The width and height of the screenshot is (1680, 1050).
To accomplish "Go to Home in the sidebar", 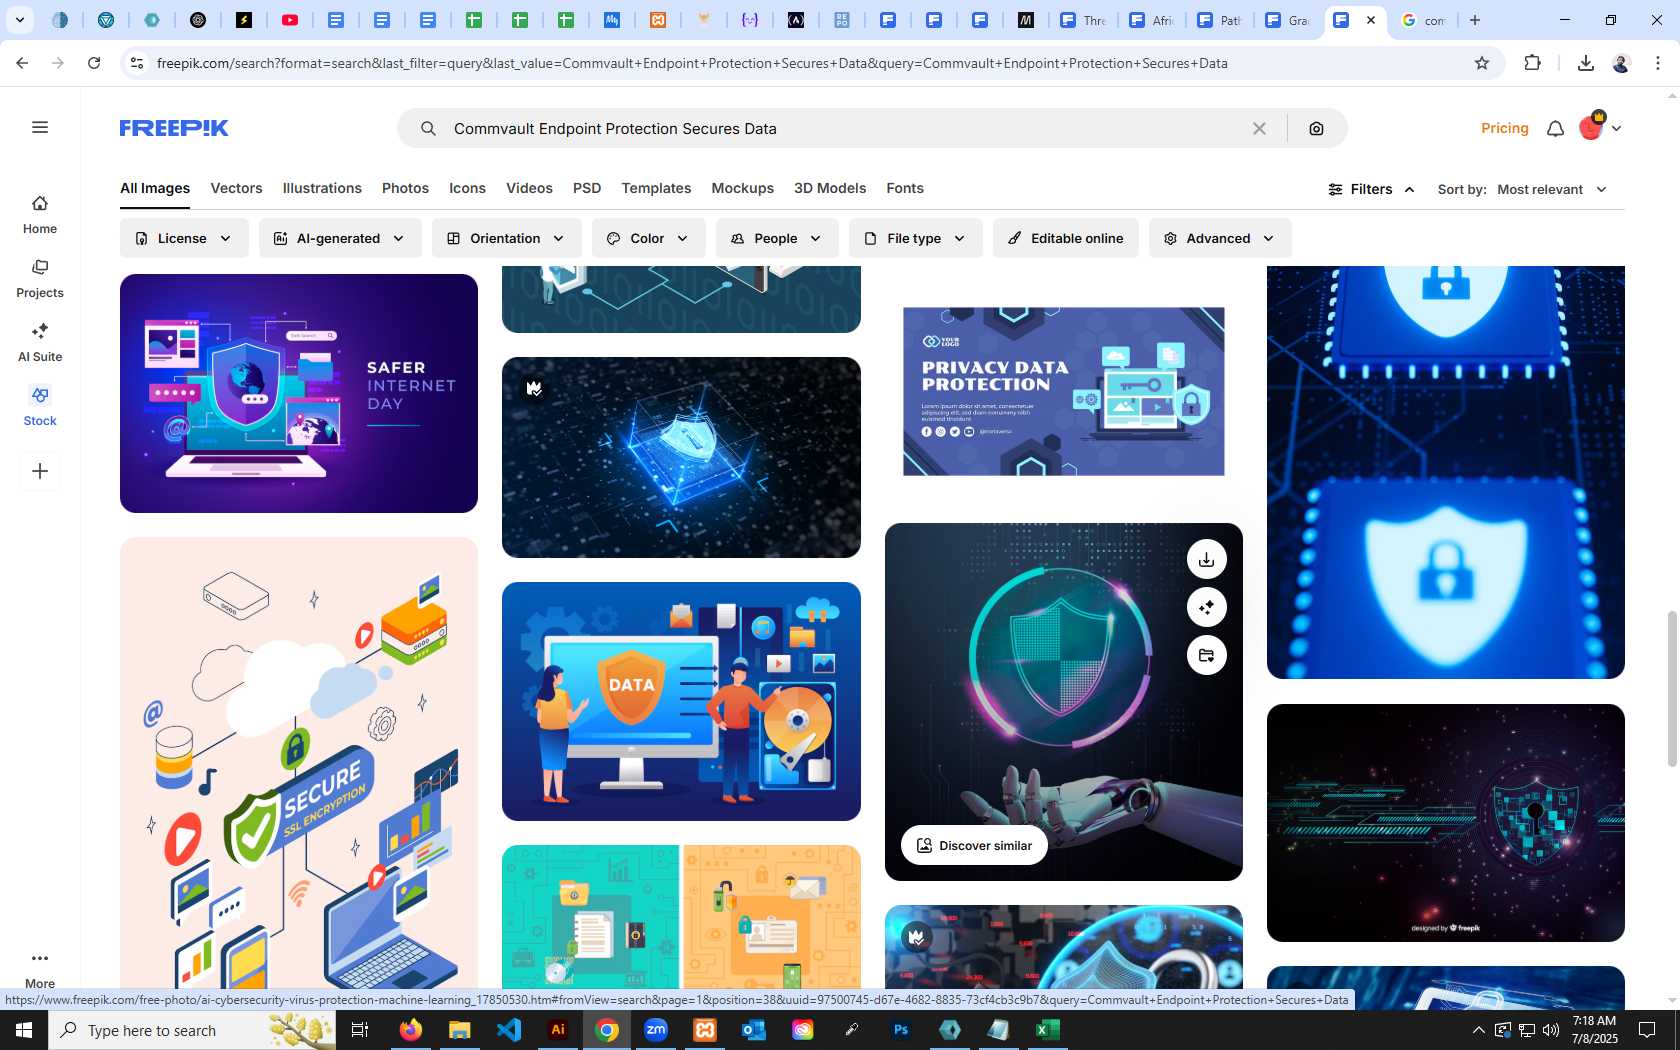I will pos(40,215).
